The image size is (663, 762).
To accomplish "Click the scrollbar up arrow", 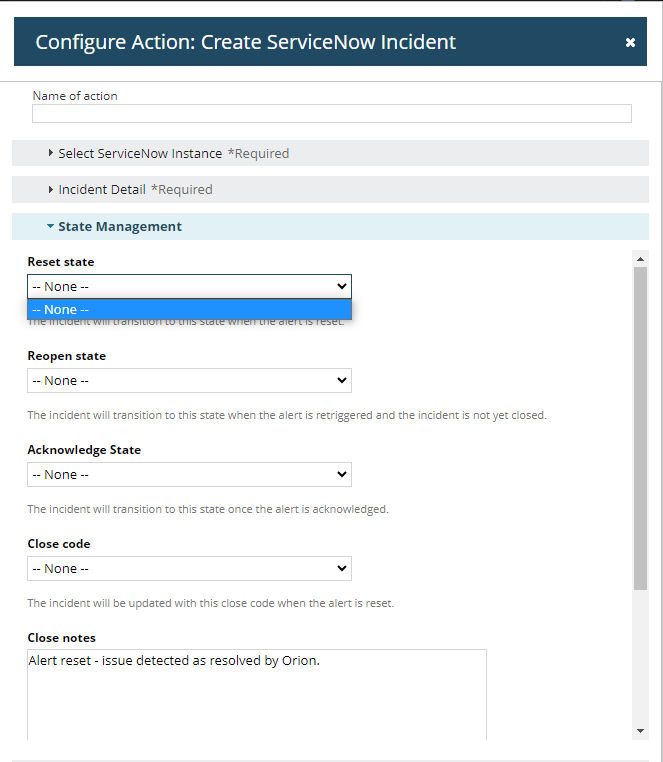I will coord(640,259).
